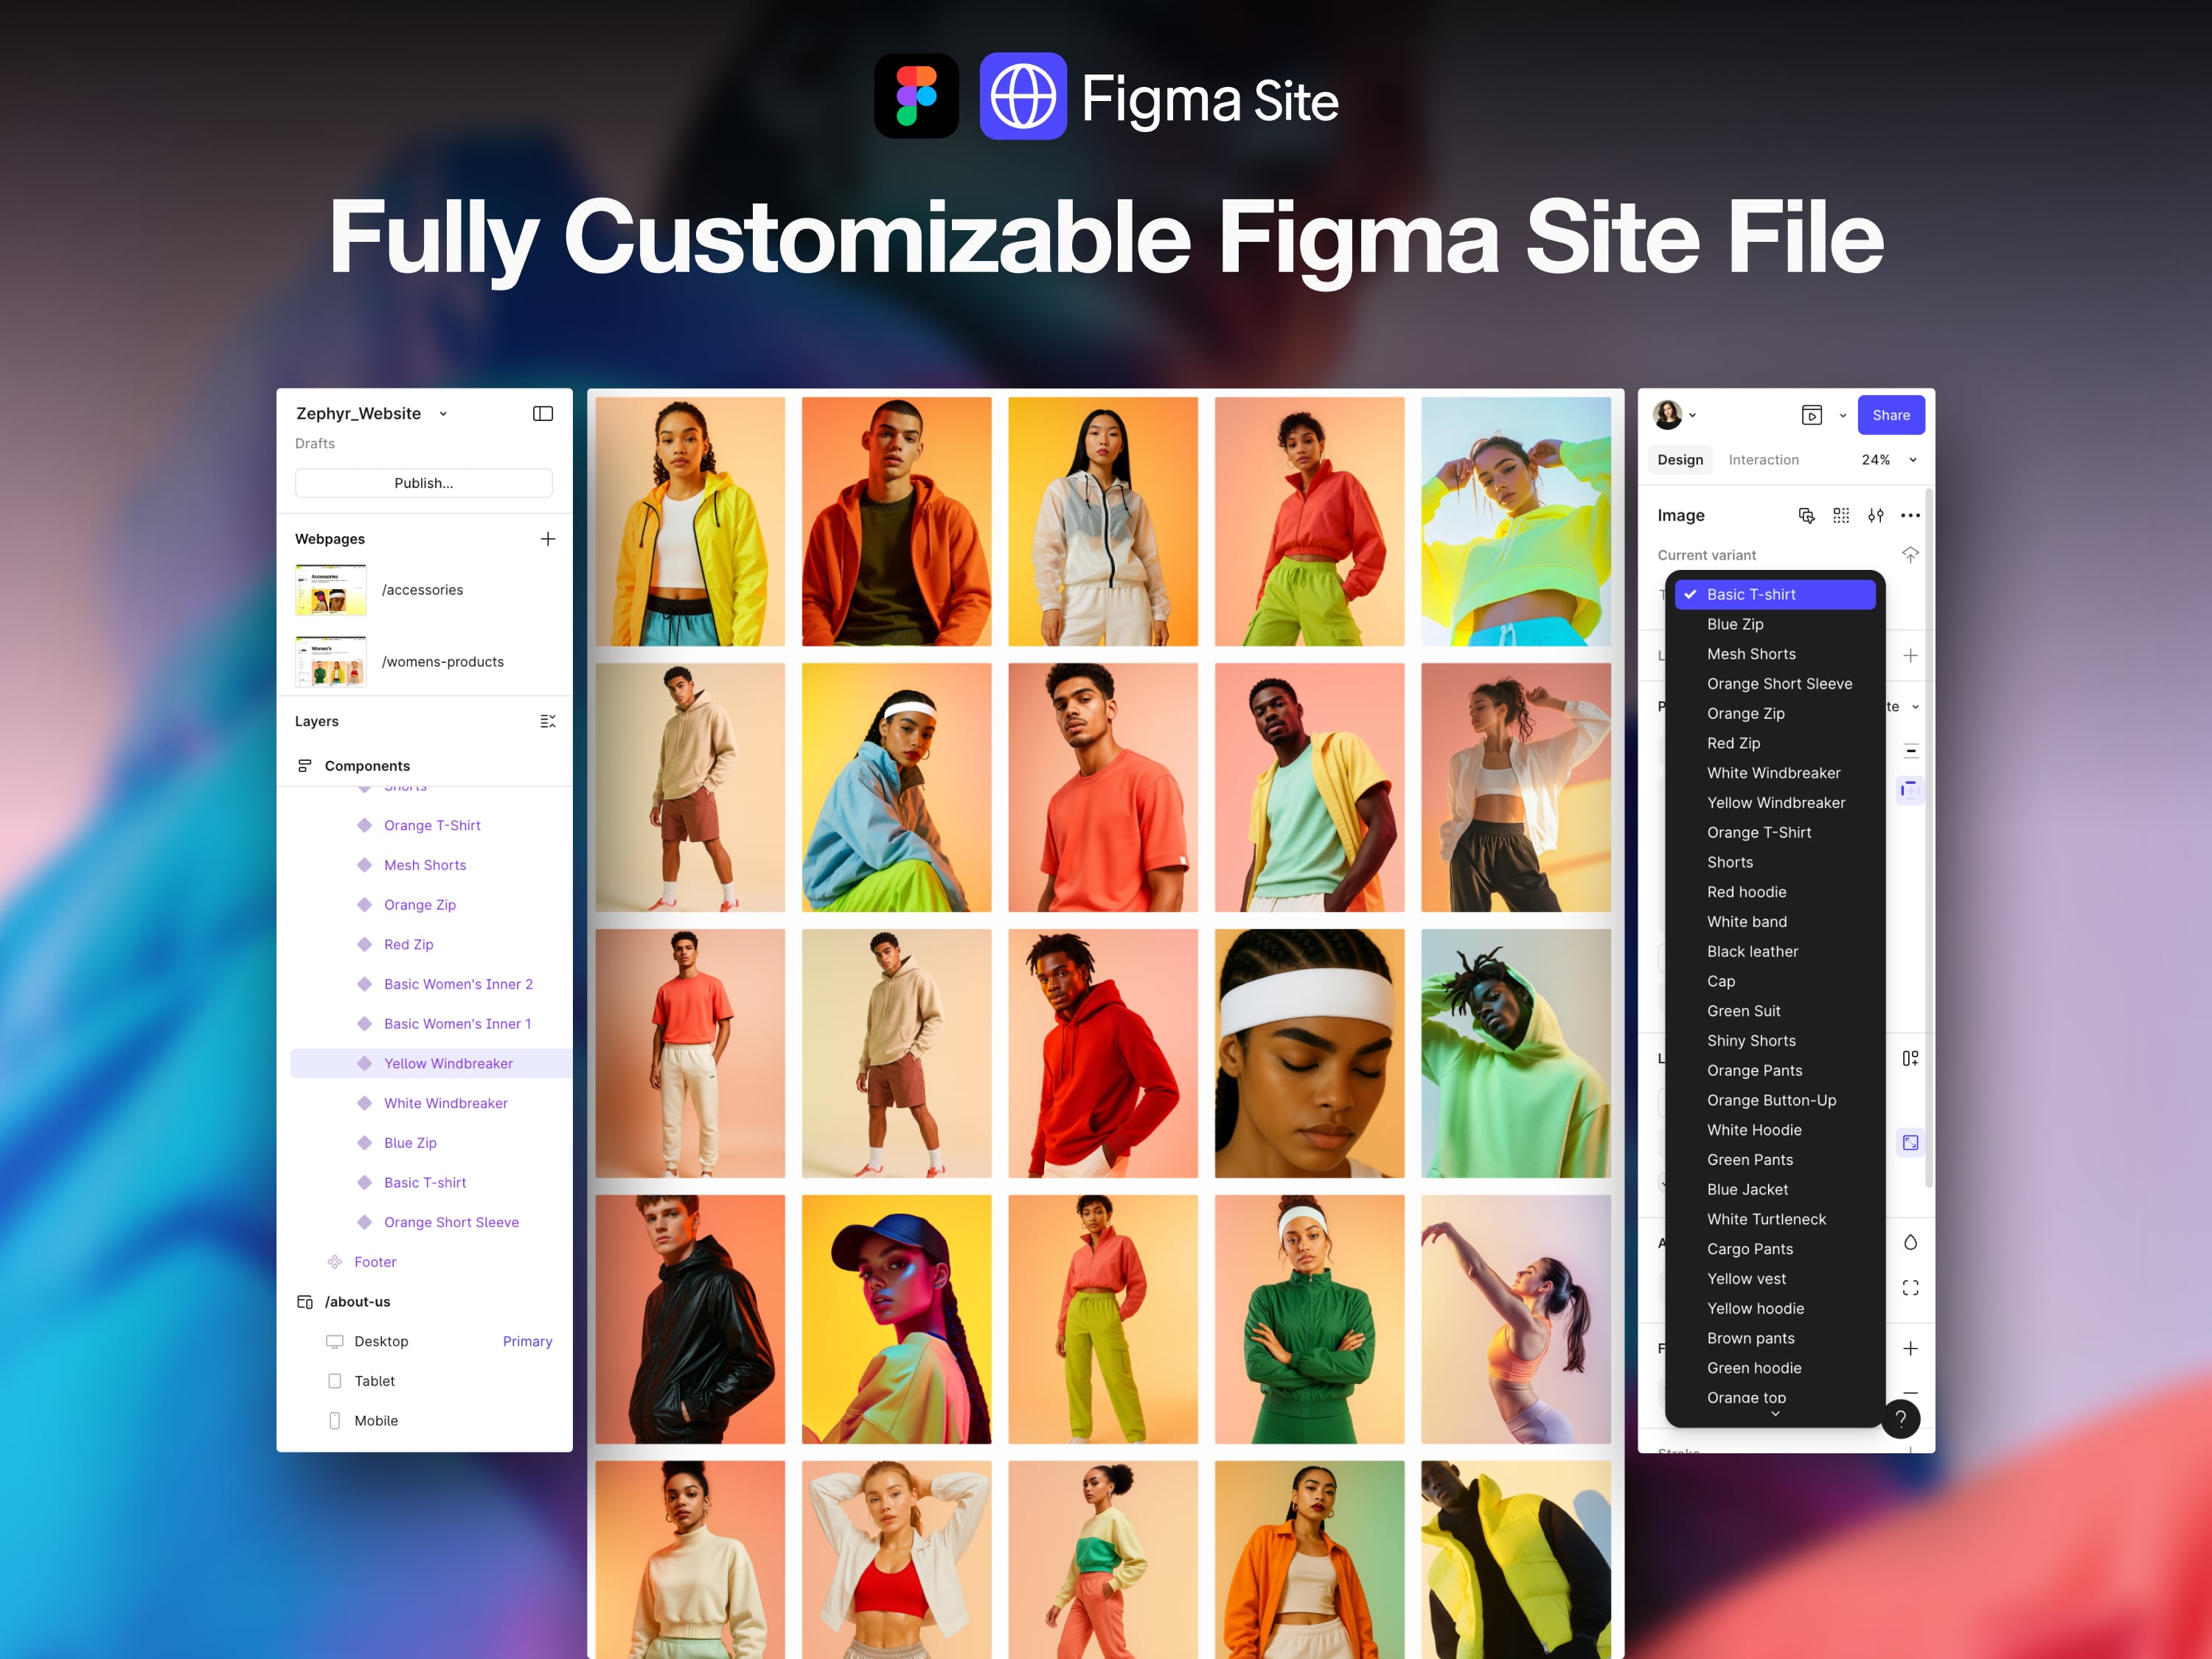
Task: Add a new webpage with plus icon
Action: pyautogui.click(x=548, y=539)
